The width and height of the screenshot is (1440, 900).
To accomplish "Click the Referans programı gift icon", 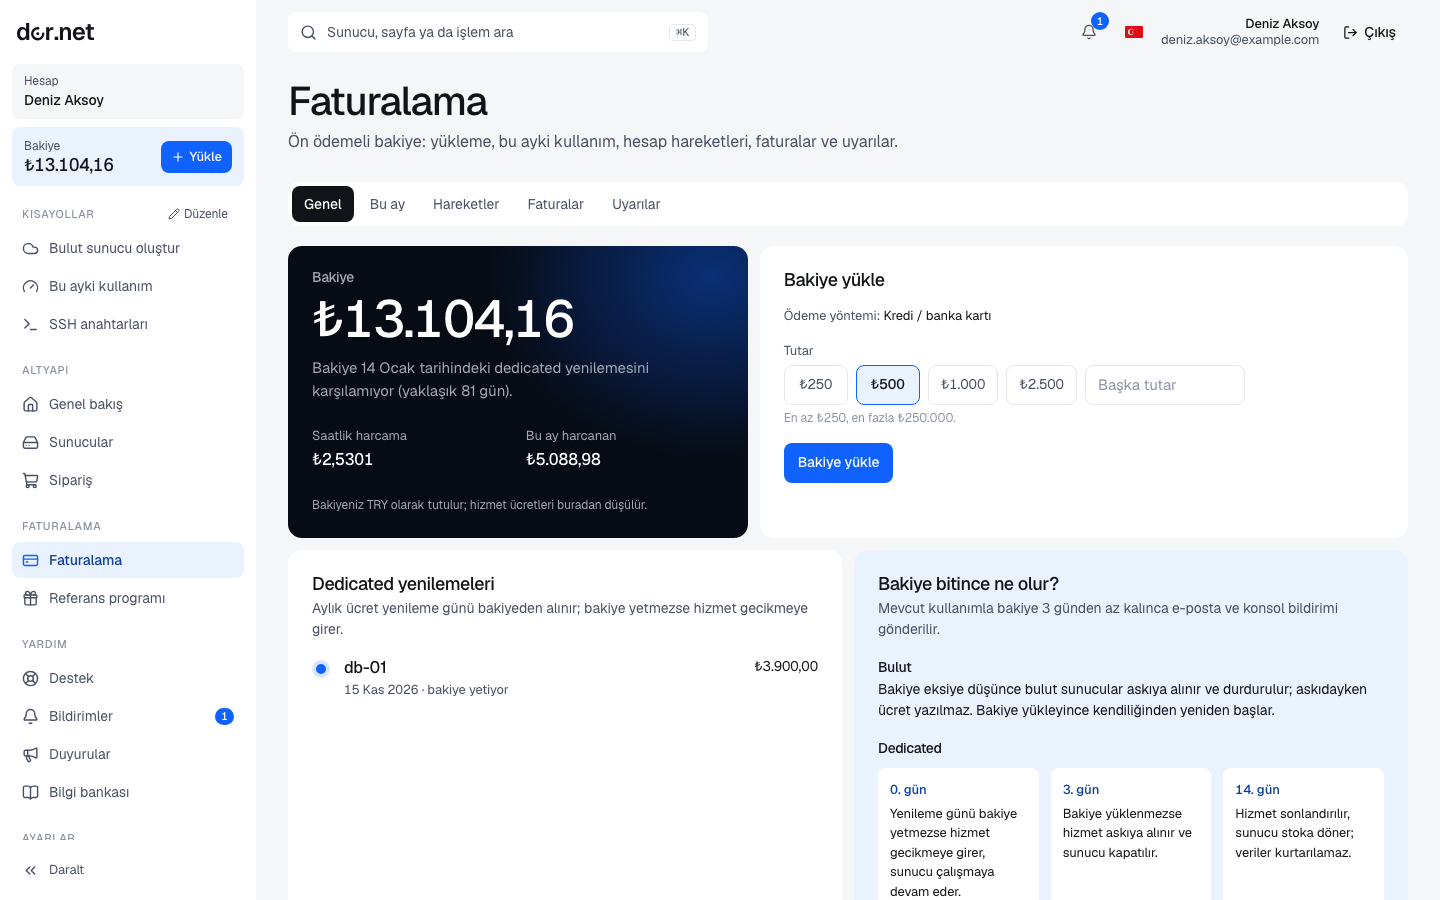I will coord(31,598).
